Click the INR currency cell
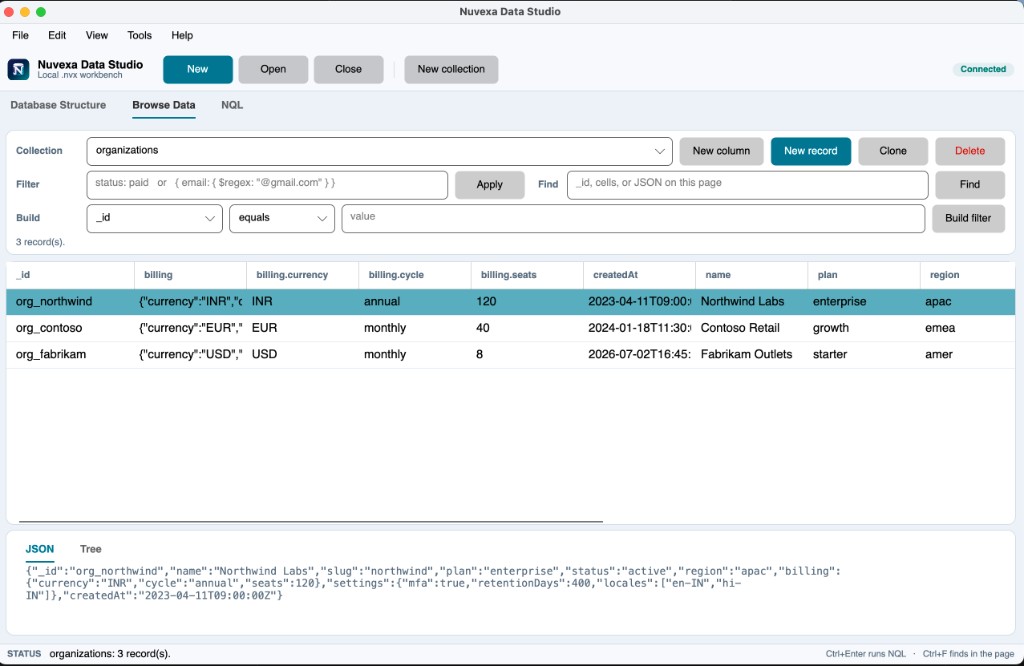 [x=303, y=302]
